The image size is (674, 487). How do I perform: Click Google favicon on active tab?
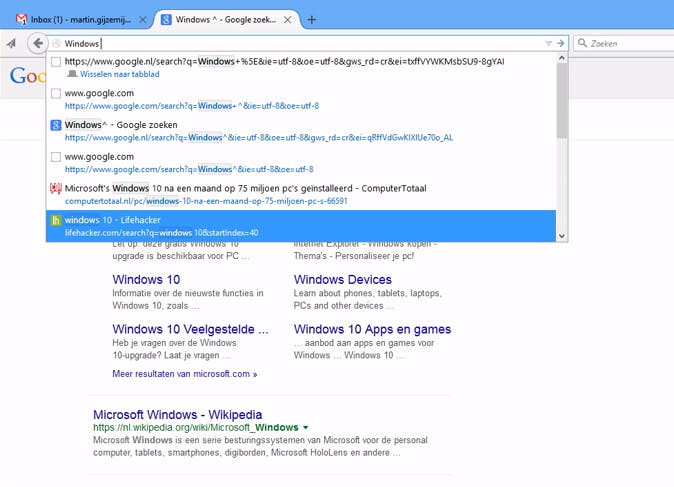point(166,19)
